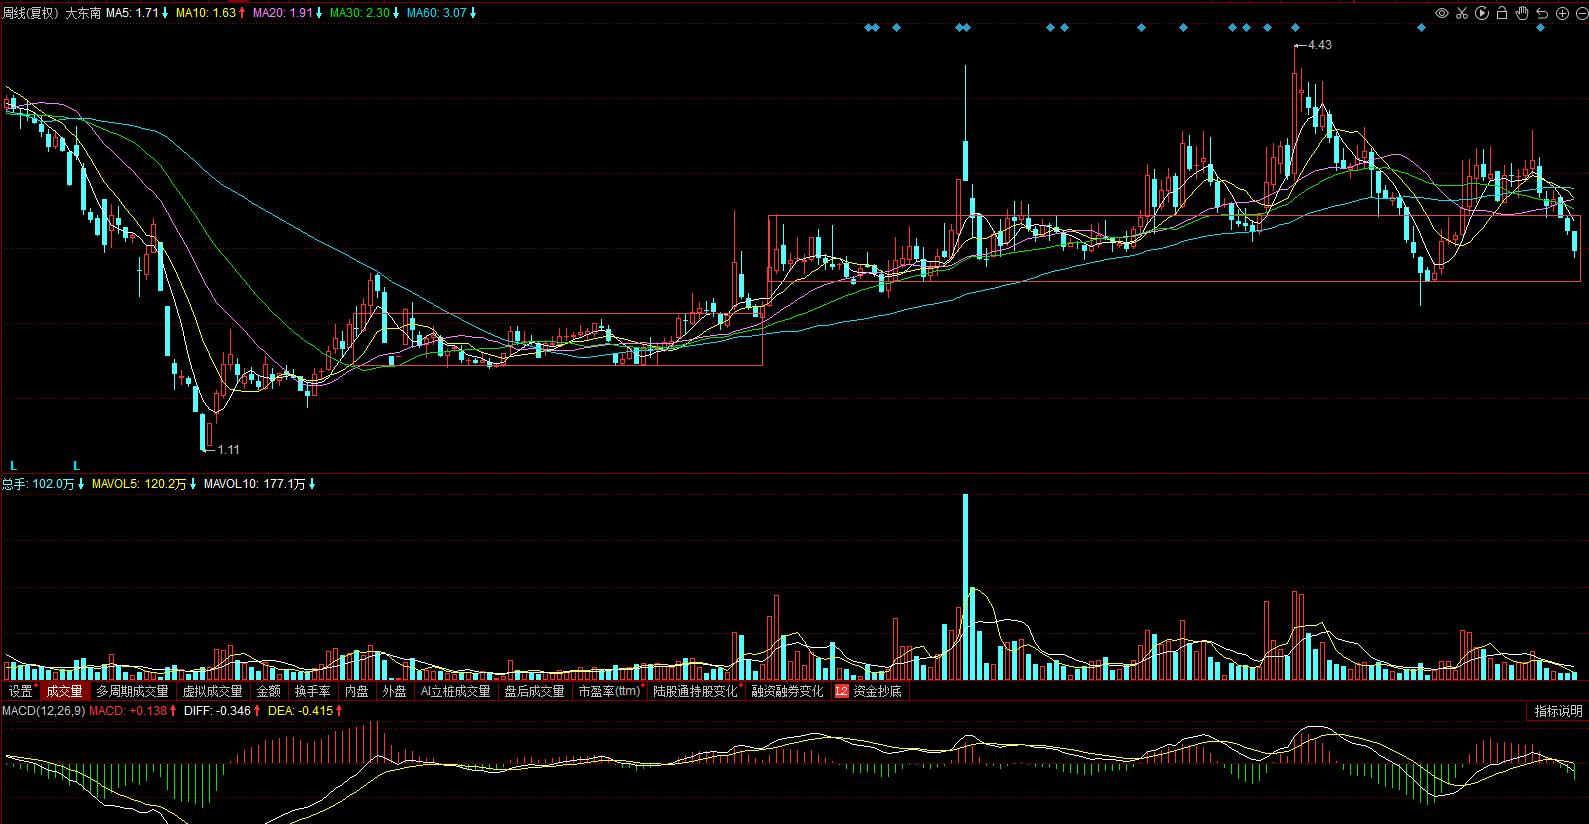Image resolution: width=1589 pixels, height=824 pixels.
Task: Toggle the unlock padlock icon
Action: click(1503, 13)
